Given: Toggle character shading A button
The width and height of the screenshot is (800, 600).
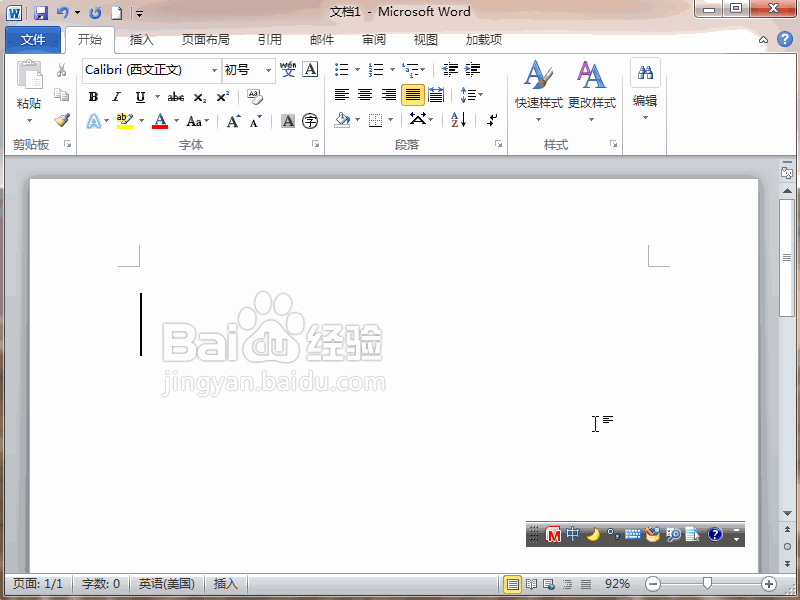Looking at the screenshot, I should click(288, 121).
